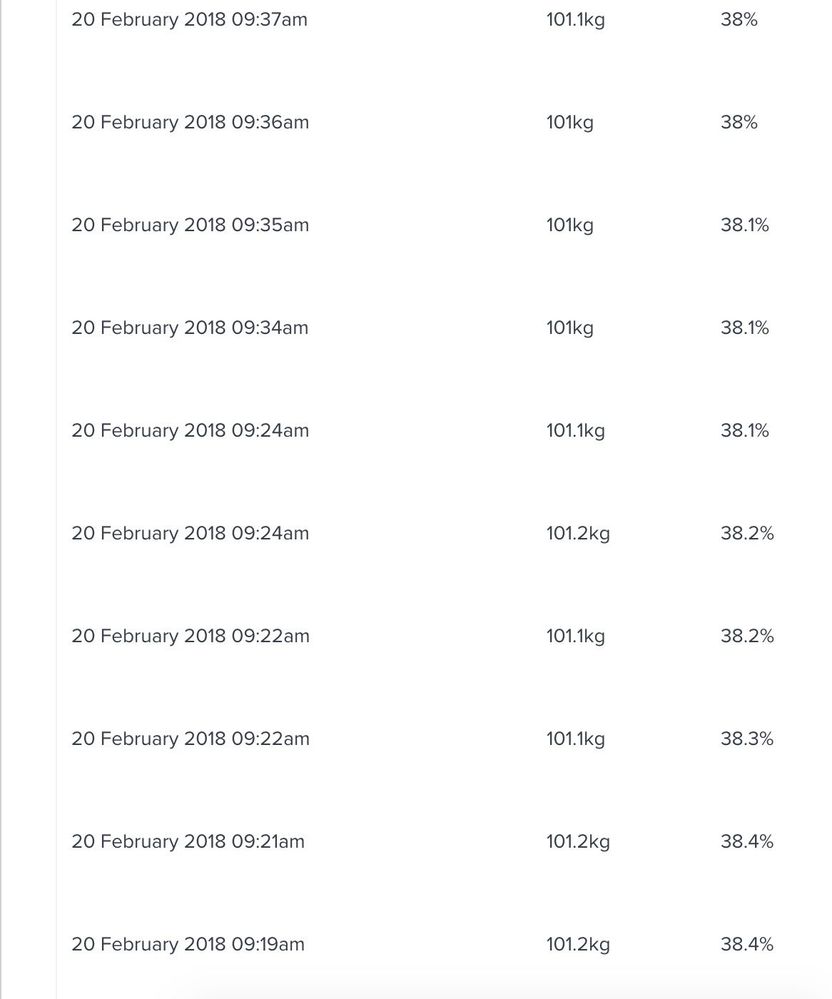The height and width of the screenshot is (999, 832).
Task: Click the 38% value in 09:36am row
Action: point(739,122)
